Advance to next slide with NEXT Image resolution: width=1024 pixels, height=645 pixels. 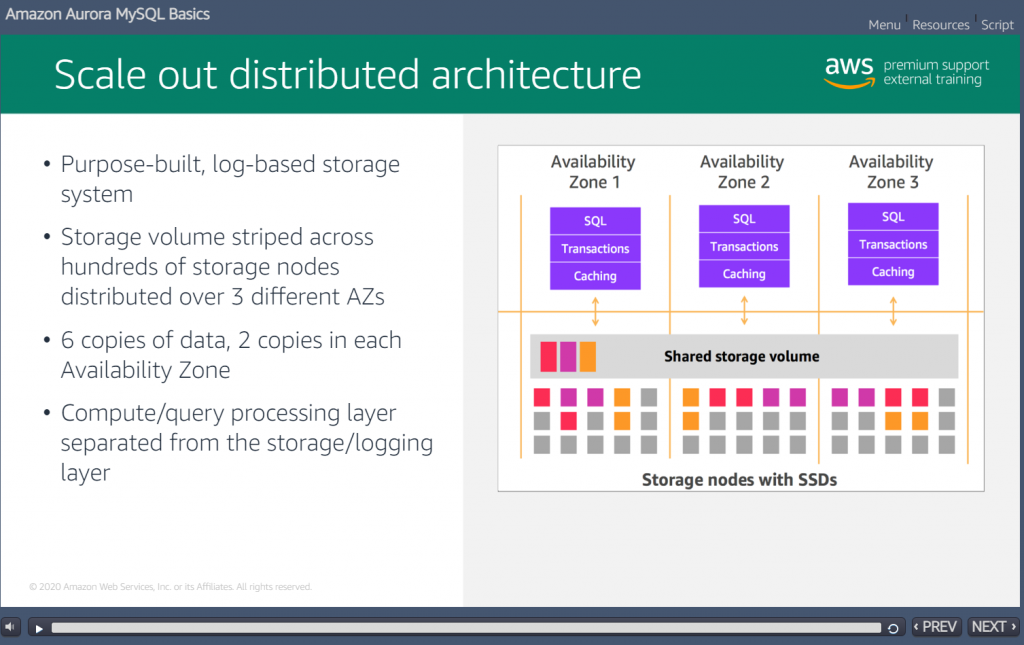(993, 627)
